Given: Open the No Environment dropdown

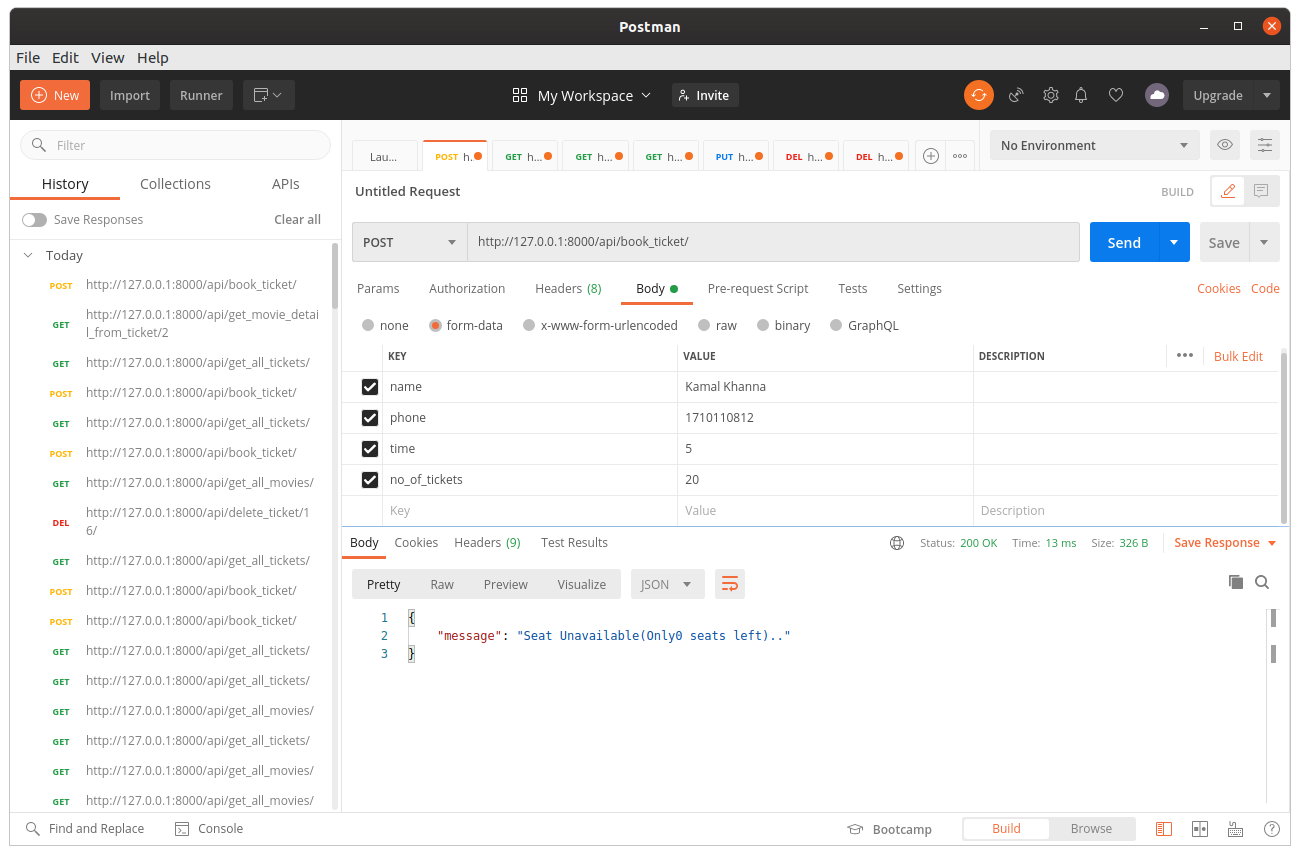Looking at the screenshot, I should coord(1095,145).
